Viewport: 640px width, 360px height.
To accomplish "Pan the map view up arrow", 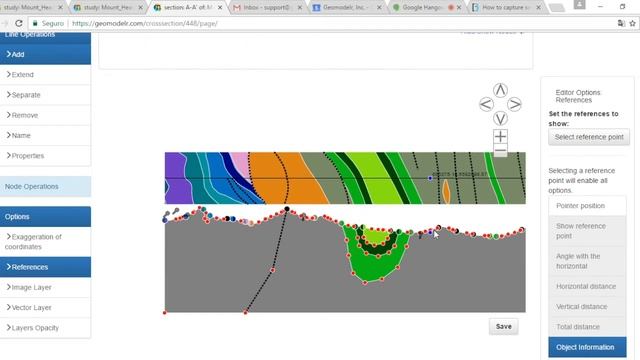I will (x=500, y=90).
